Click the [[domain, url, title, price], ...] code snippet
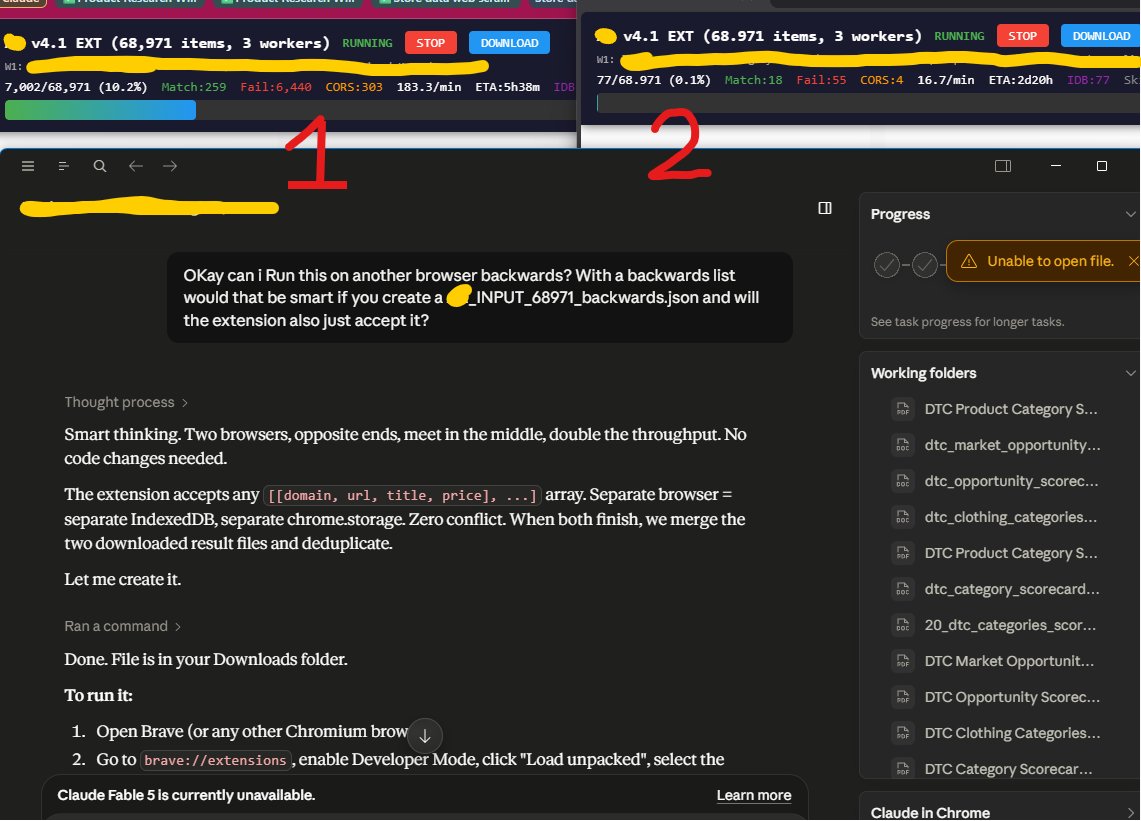The height and width of the screenshot is (821, 1141). point(402,495)
